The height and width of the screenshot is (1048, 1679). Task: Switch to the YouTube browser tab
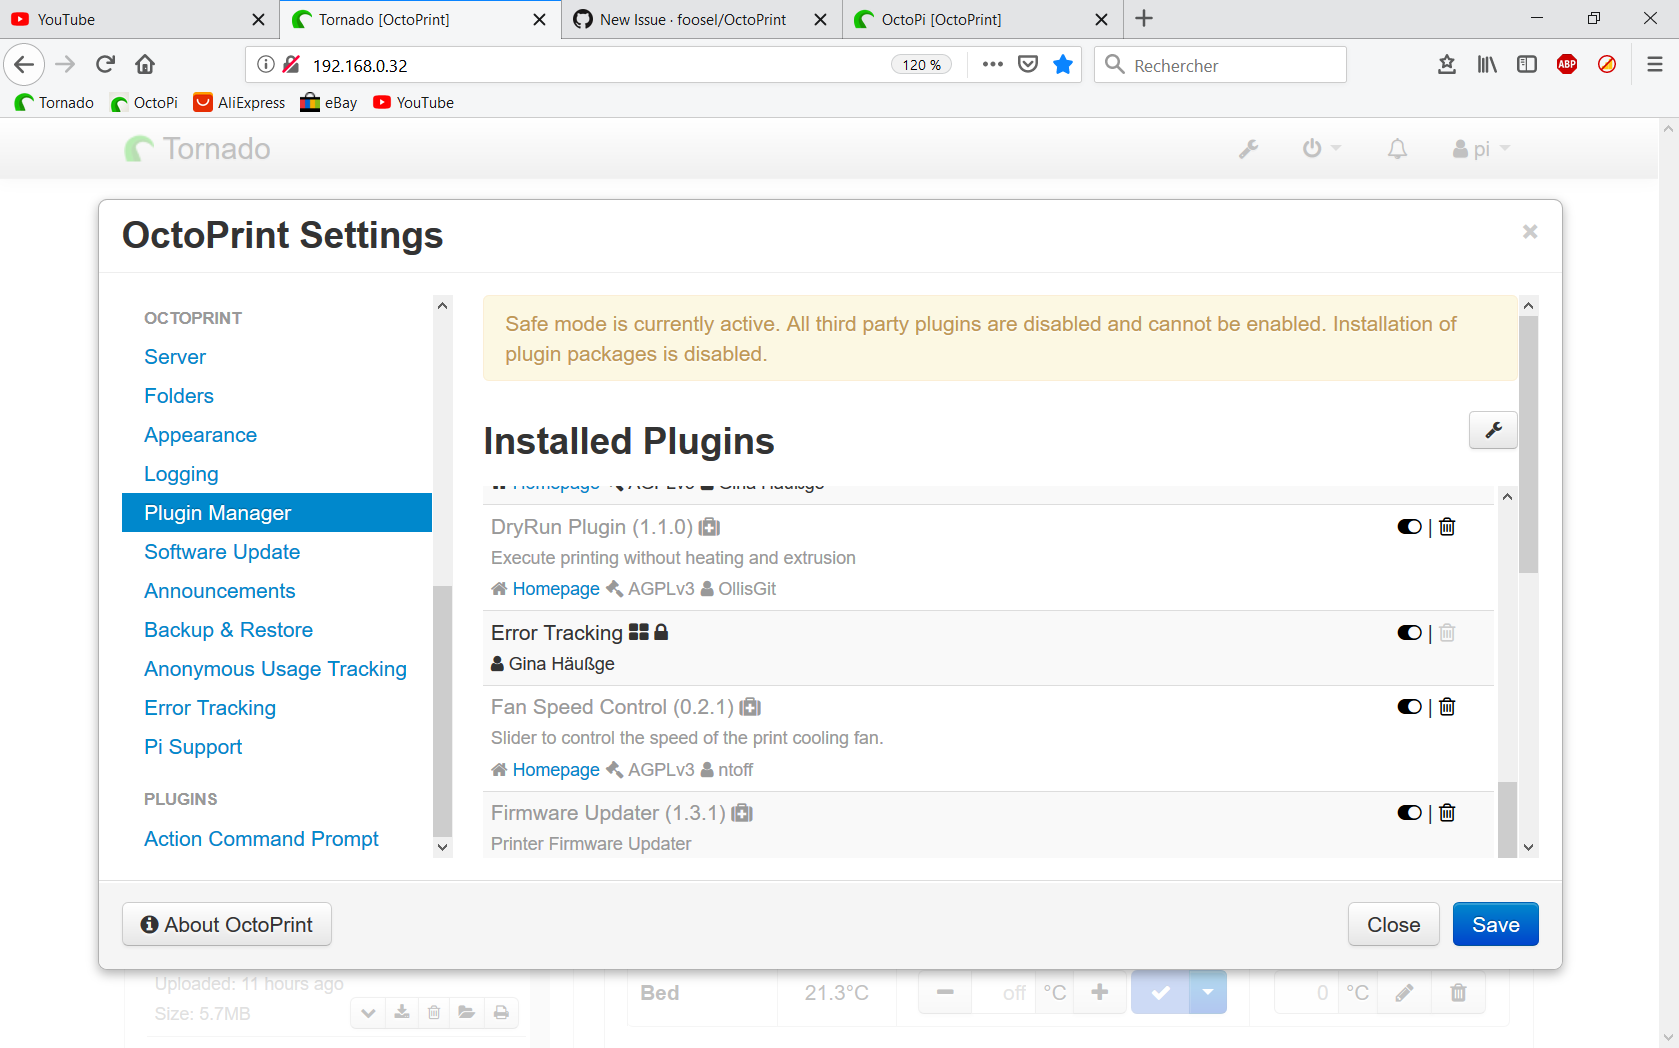130,19
